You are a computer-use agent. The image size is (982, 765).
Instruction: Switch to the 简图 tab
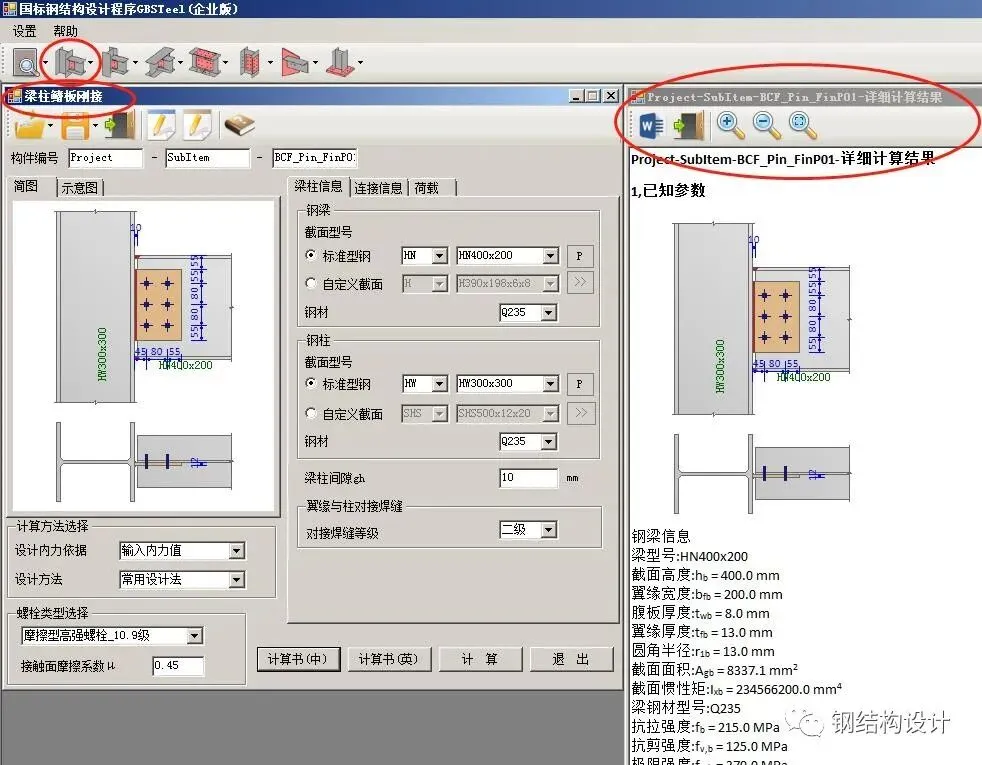[26, 186]
